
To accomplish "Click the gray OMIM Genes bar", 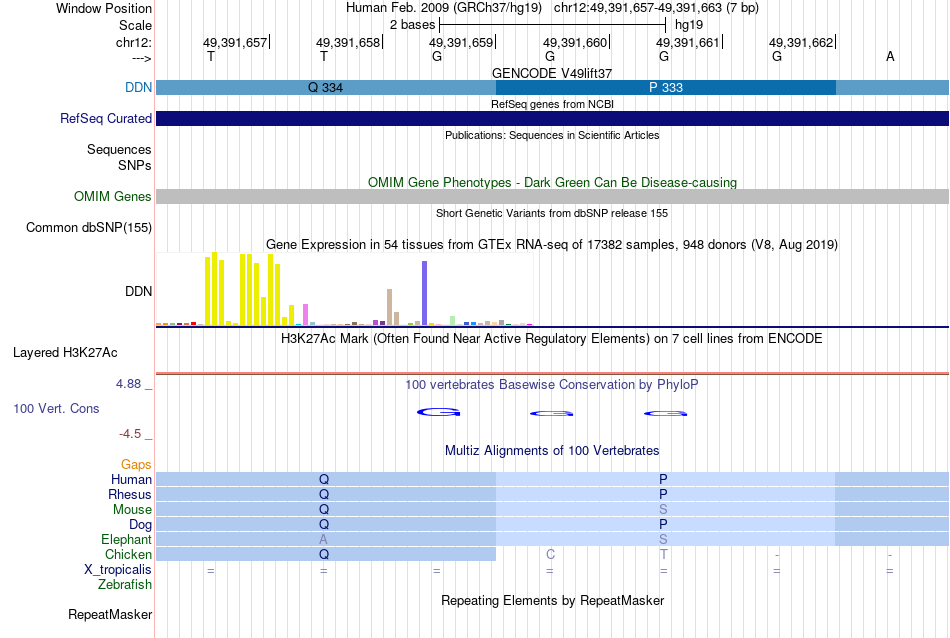I will pyautogui.click(x=552, y=196).
